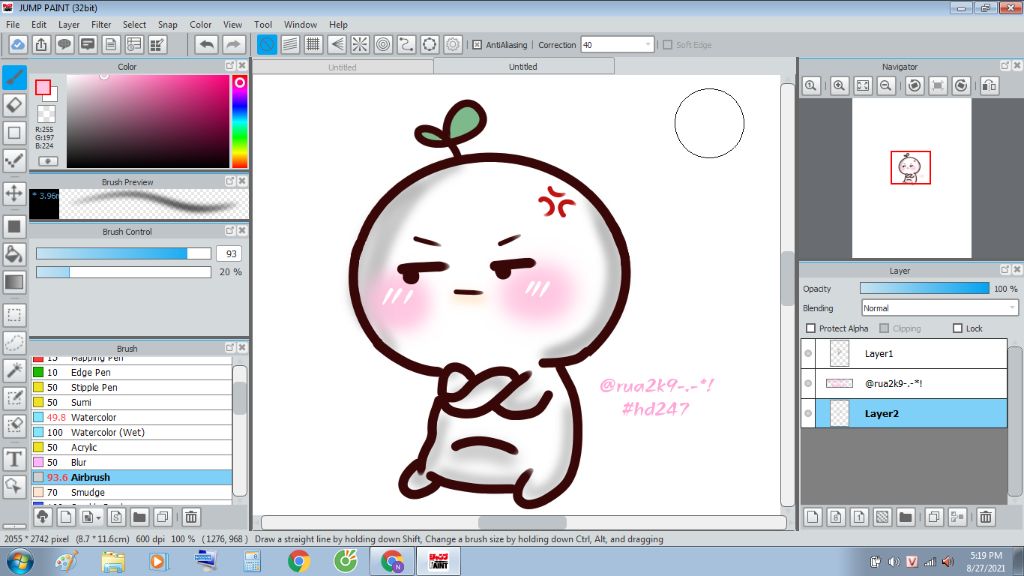Open the Windows Start menu

point(20,561)
